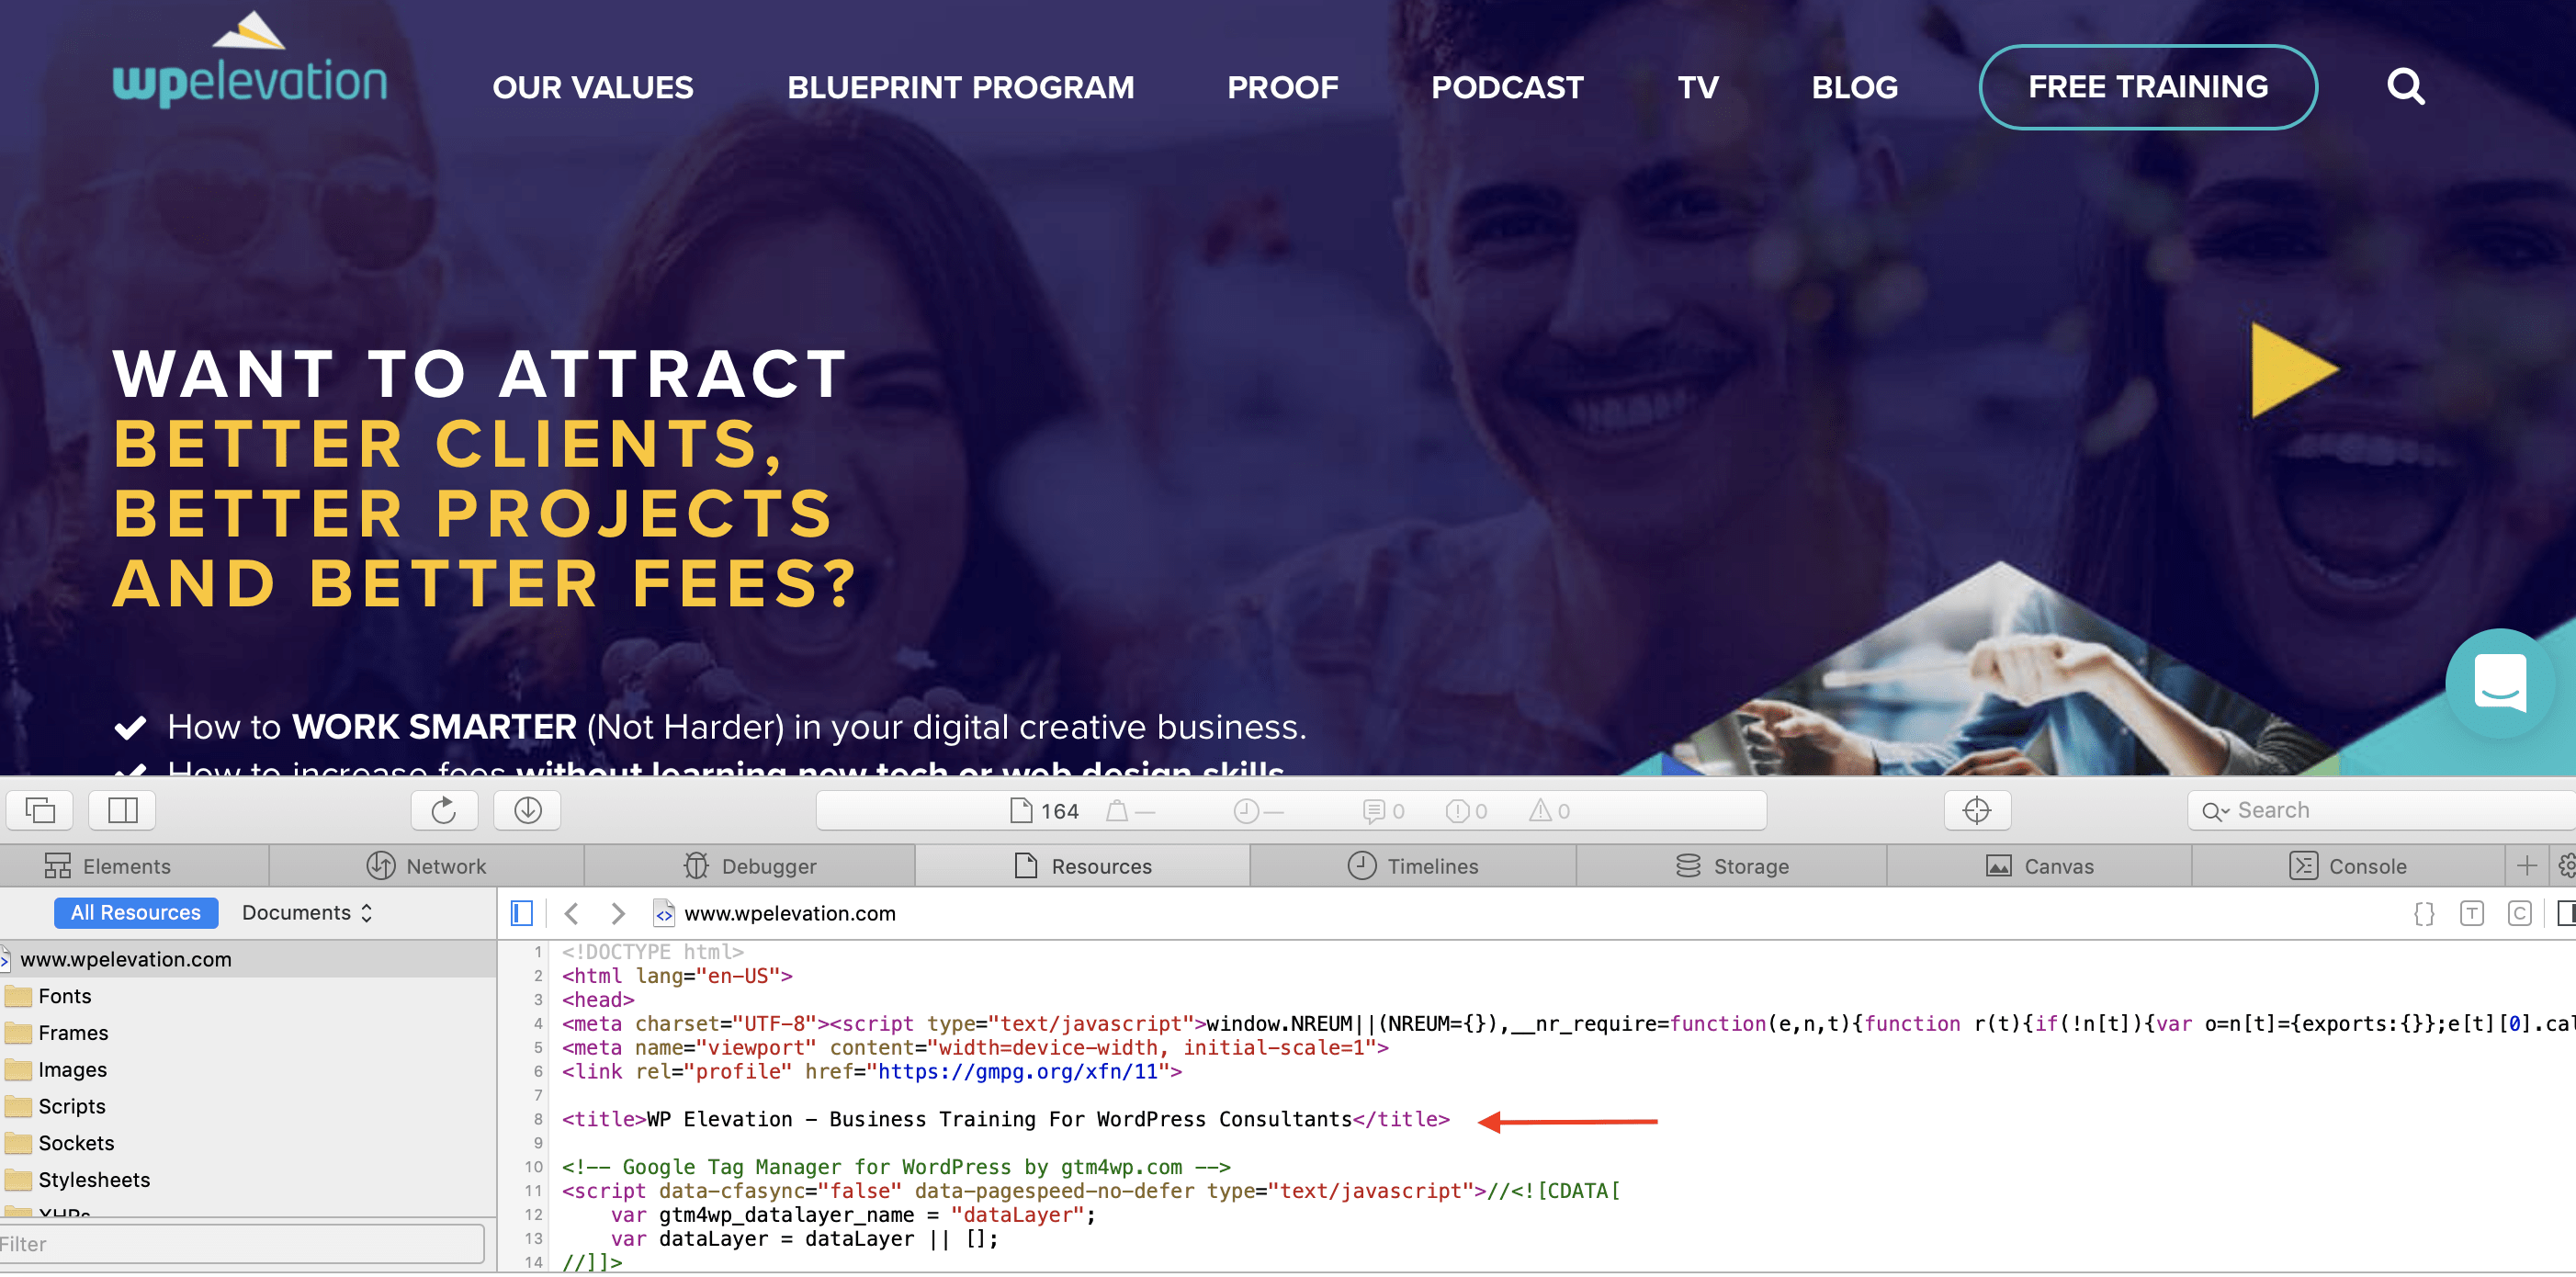The width and height of the screenshot is (2576, 1277).
Task: Click the var gtm4wp_datalayer_name line
Action: point(853,1215)
